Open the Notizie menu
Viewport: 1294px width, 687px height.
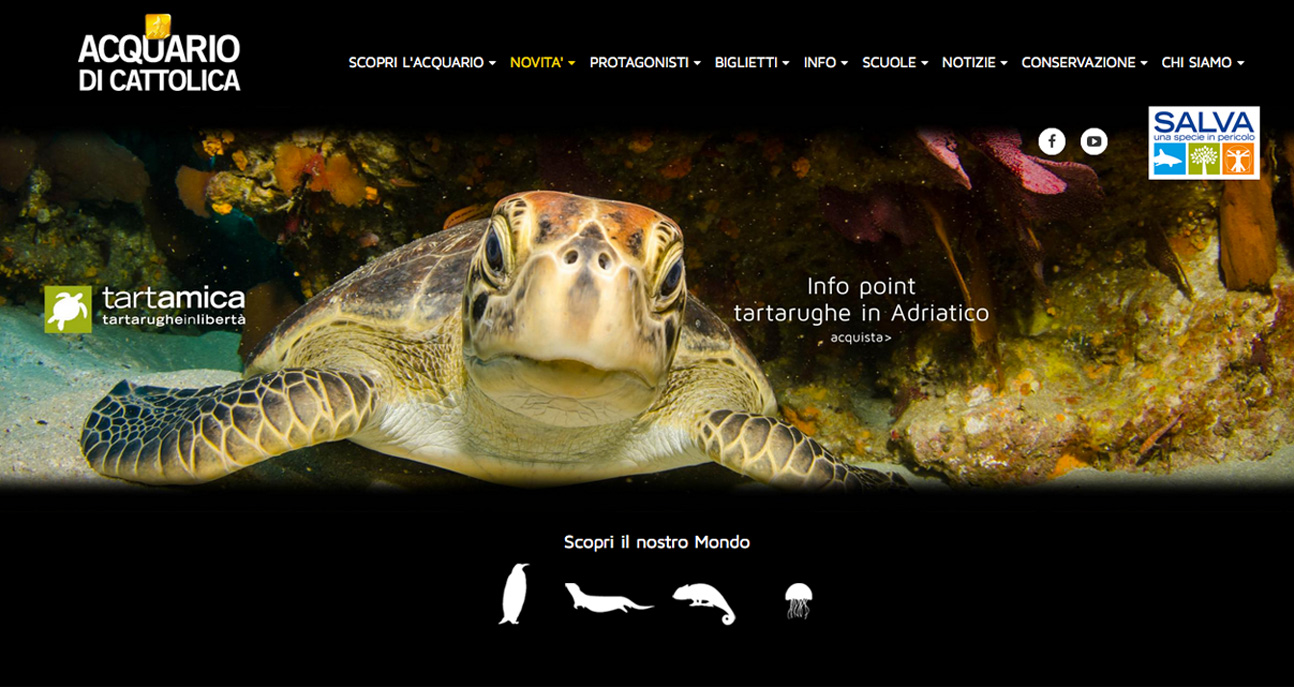(975, 62)
